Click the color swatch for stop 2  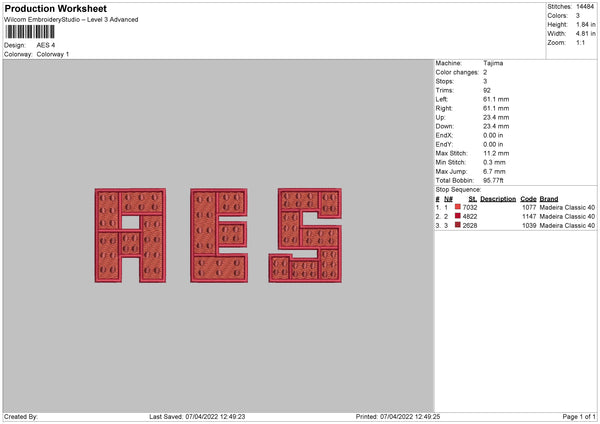457,216
